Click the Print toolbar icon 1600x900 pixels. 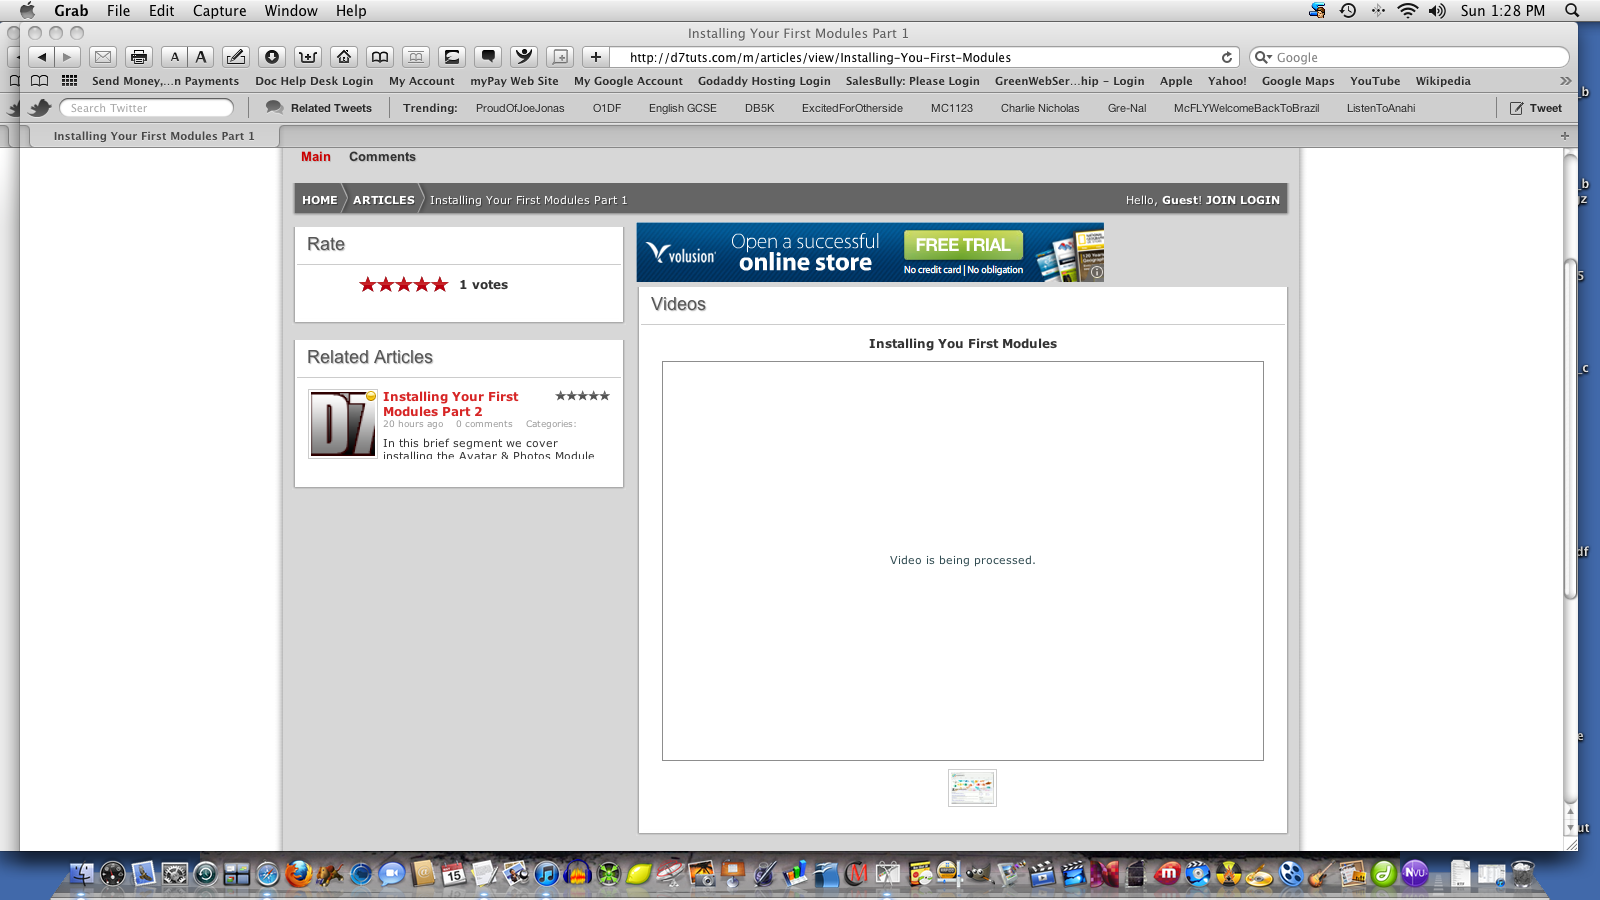[x=139, y=57]
